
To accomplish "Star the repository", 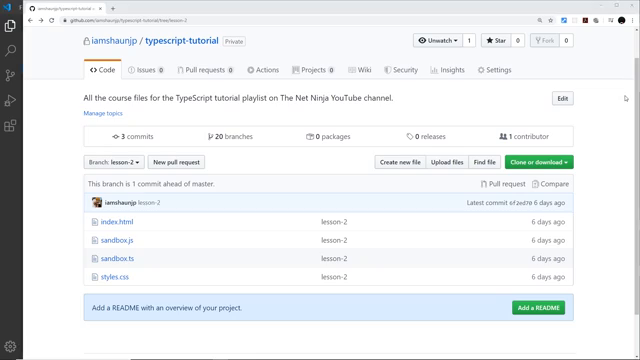I will pos(496,40).
